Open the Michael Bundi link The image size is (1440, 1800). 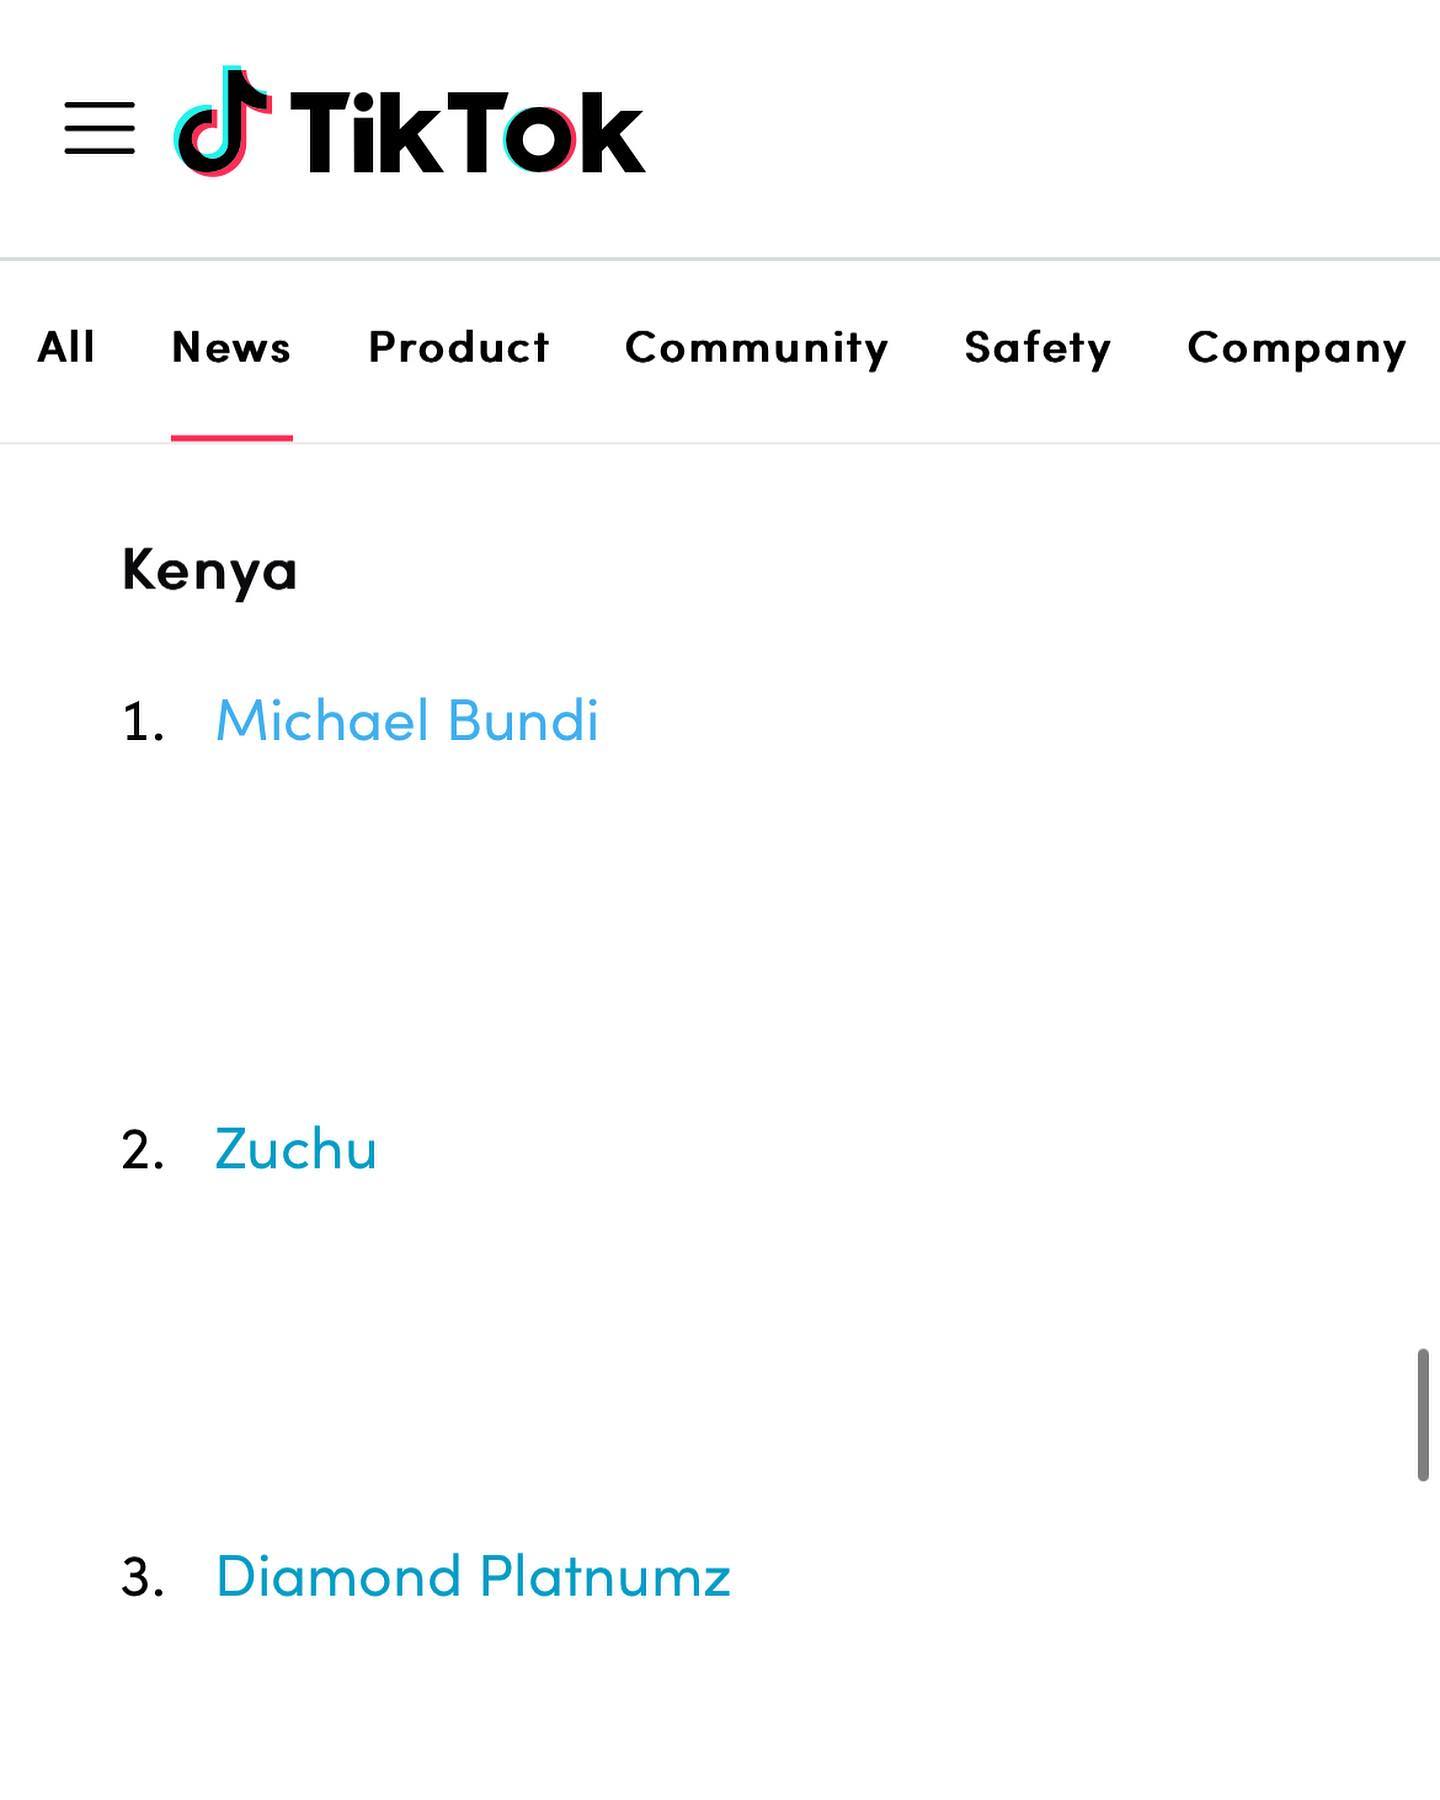[407, 720]
